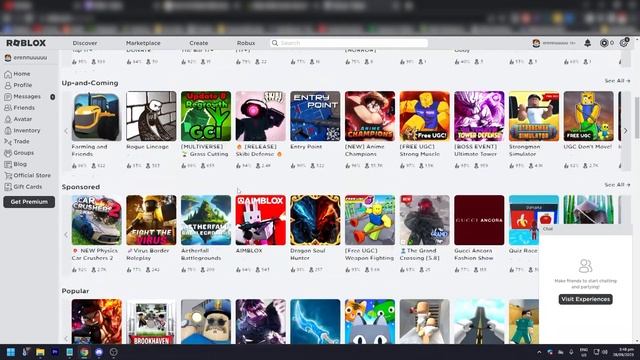This screenshot has width=640, height=360.
Task: Open Avatar in the sidebar
Action: [x=18, y=119]
